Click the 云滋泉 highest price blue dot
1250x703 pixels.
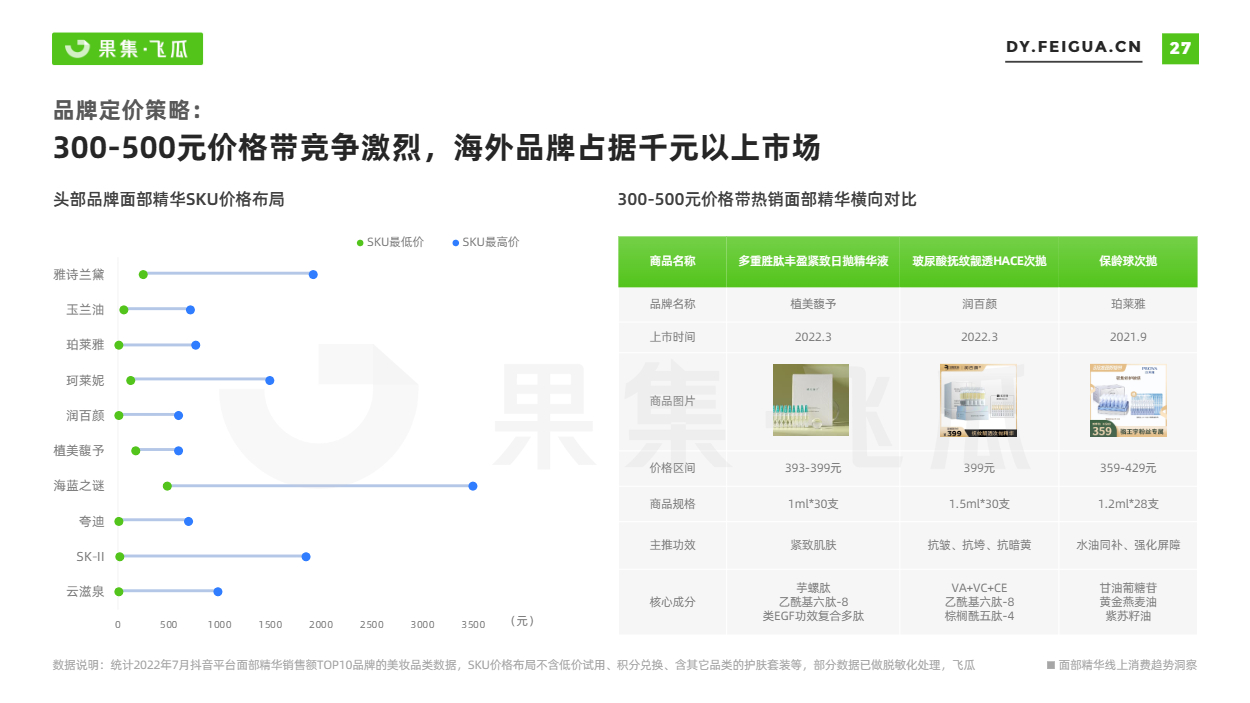coord(218,592)
